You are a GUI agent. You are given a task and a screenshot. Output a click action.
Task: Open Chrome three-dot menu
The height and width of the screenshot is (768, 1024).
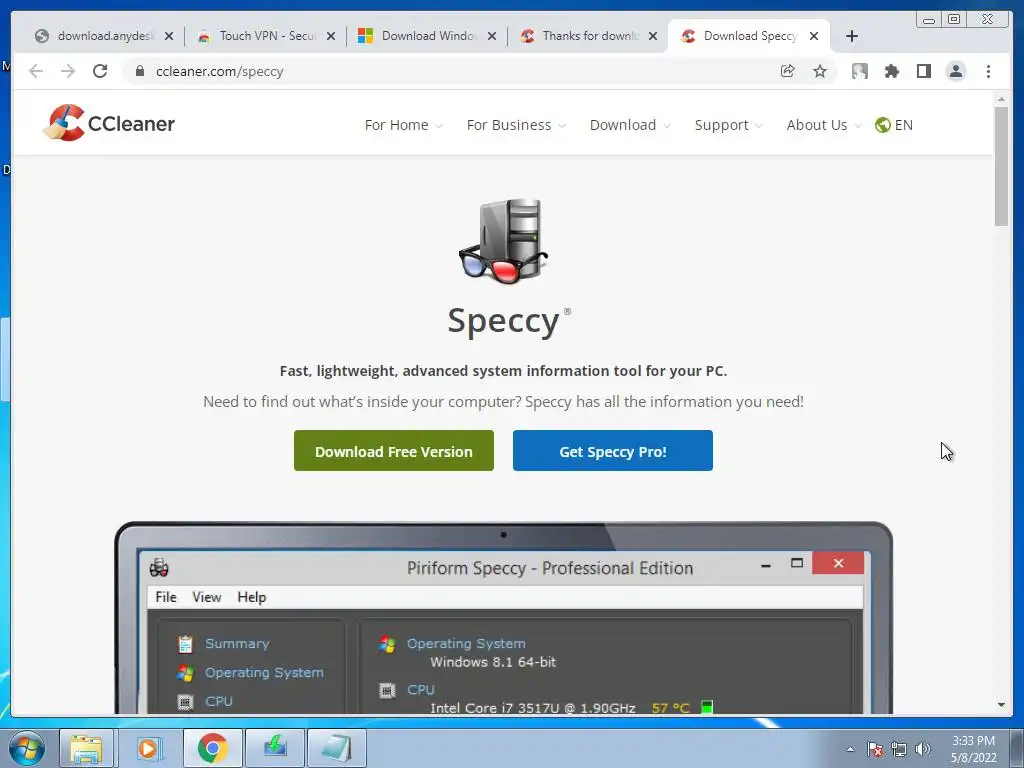(988, 71)
